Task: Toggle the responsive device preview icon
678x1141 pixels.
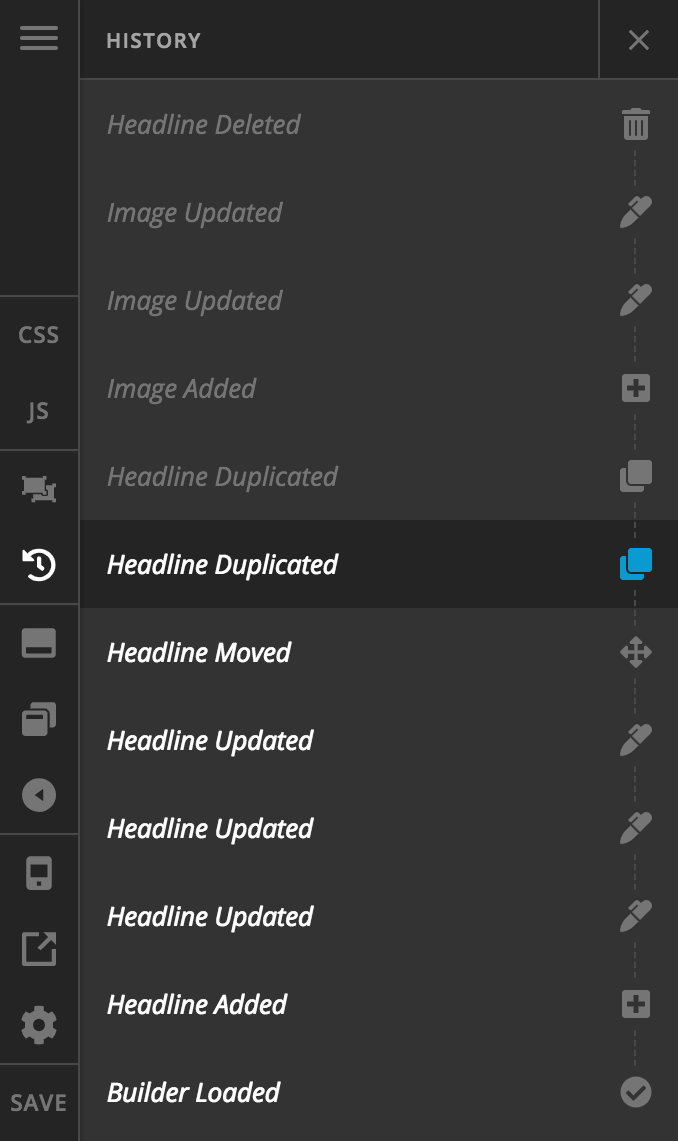Action: pos(38,873)
